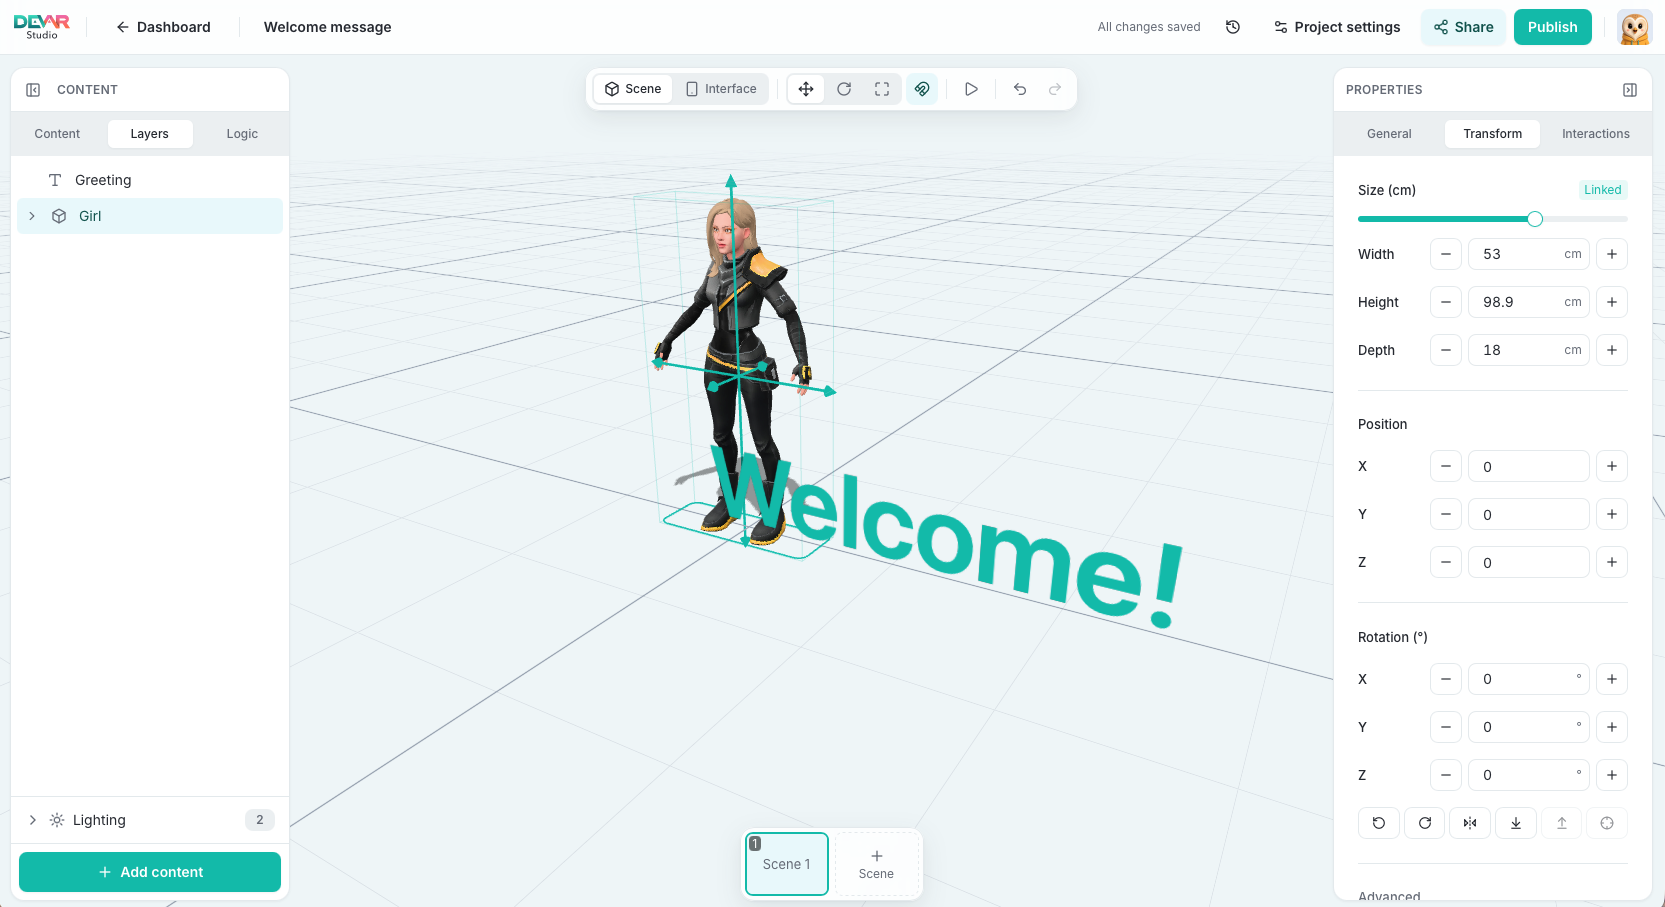The height and width of the screenshot is (907, 1665).
Task: Collapse the Properties panel icon
Action: coord(1630,90)
